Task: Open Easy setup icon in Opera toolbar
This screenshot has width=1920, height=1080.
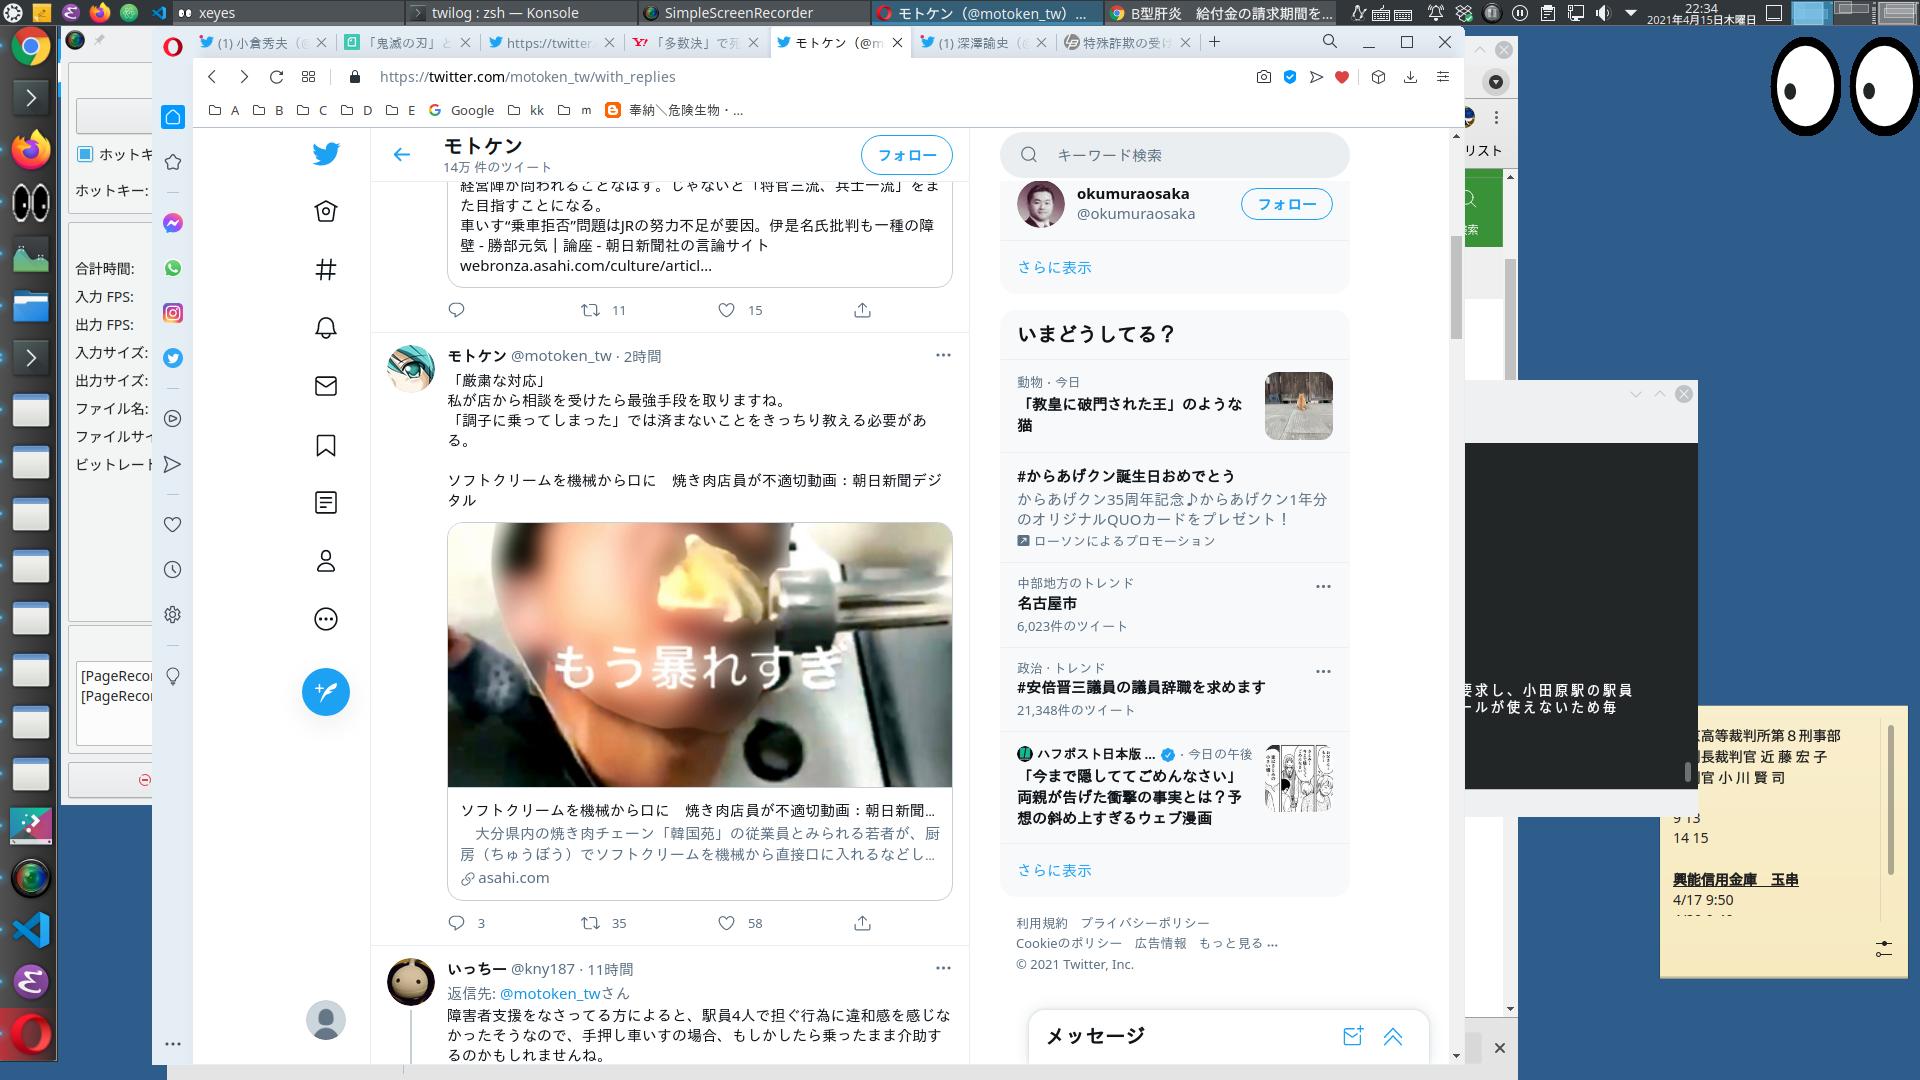Action: point(1442,77)
